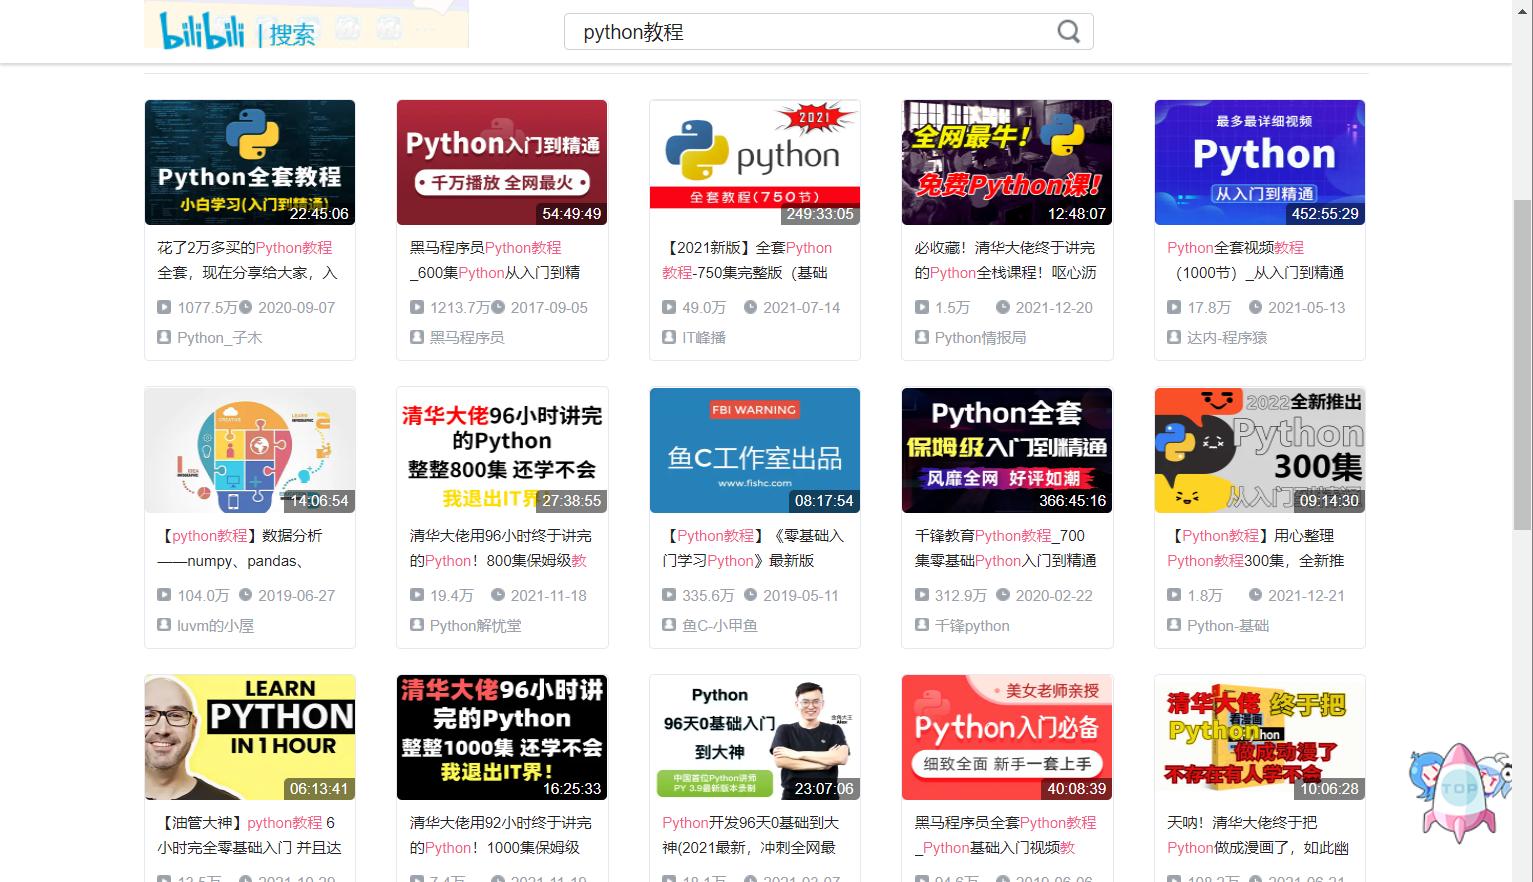This screenshot has height=882, width=1533.
Task: Click the thumbnail with duration 452:55:29
Action: [x=1259, y=162]
